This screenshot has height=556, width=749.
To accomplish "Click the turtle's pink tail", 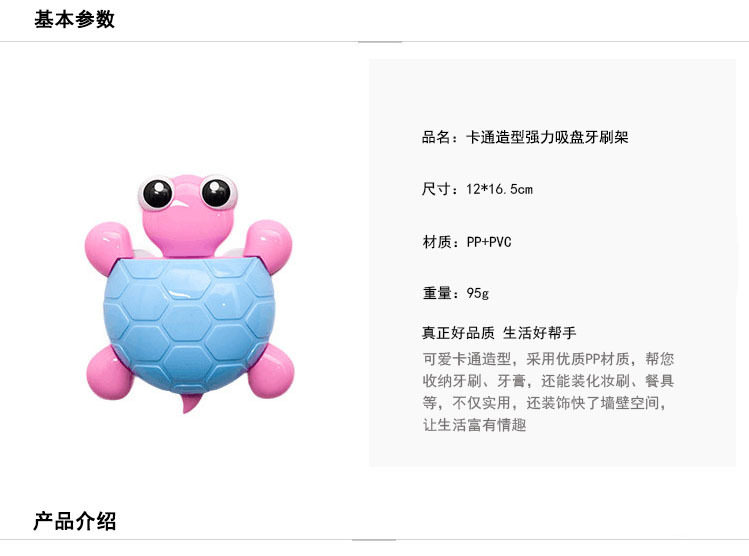I will coord(190,404).
